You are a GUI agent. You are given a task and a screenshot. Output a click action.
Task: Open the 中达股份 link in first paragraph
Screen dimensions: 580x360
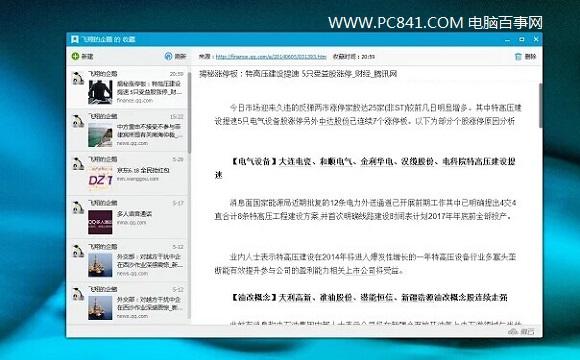click(x=335, y=121)
